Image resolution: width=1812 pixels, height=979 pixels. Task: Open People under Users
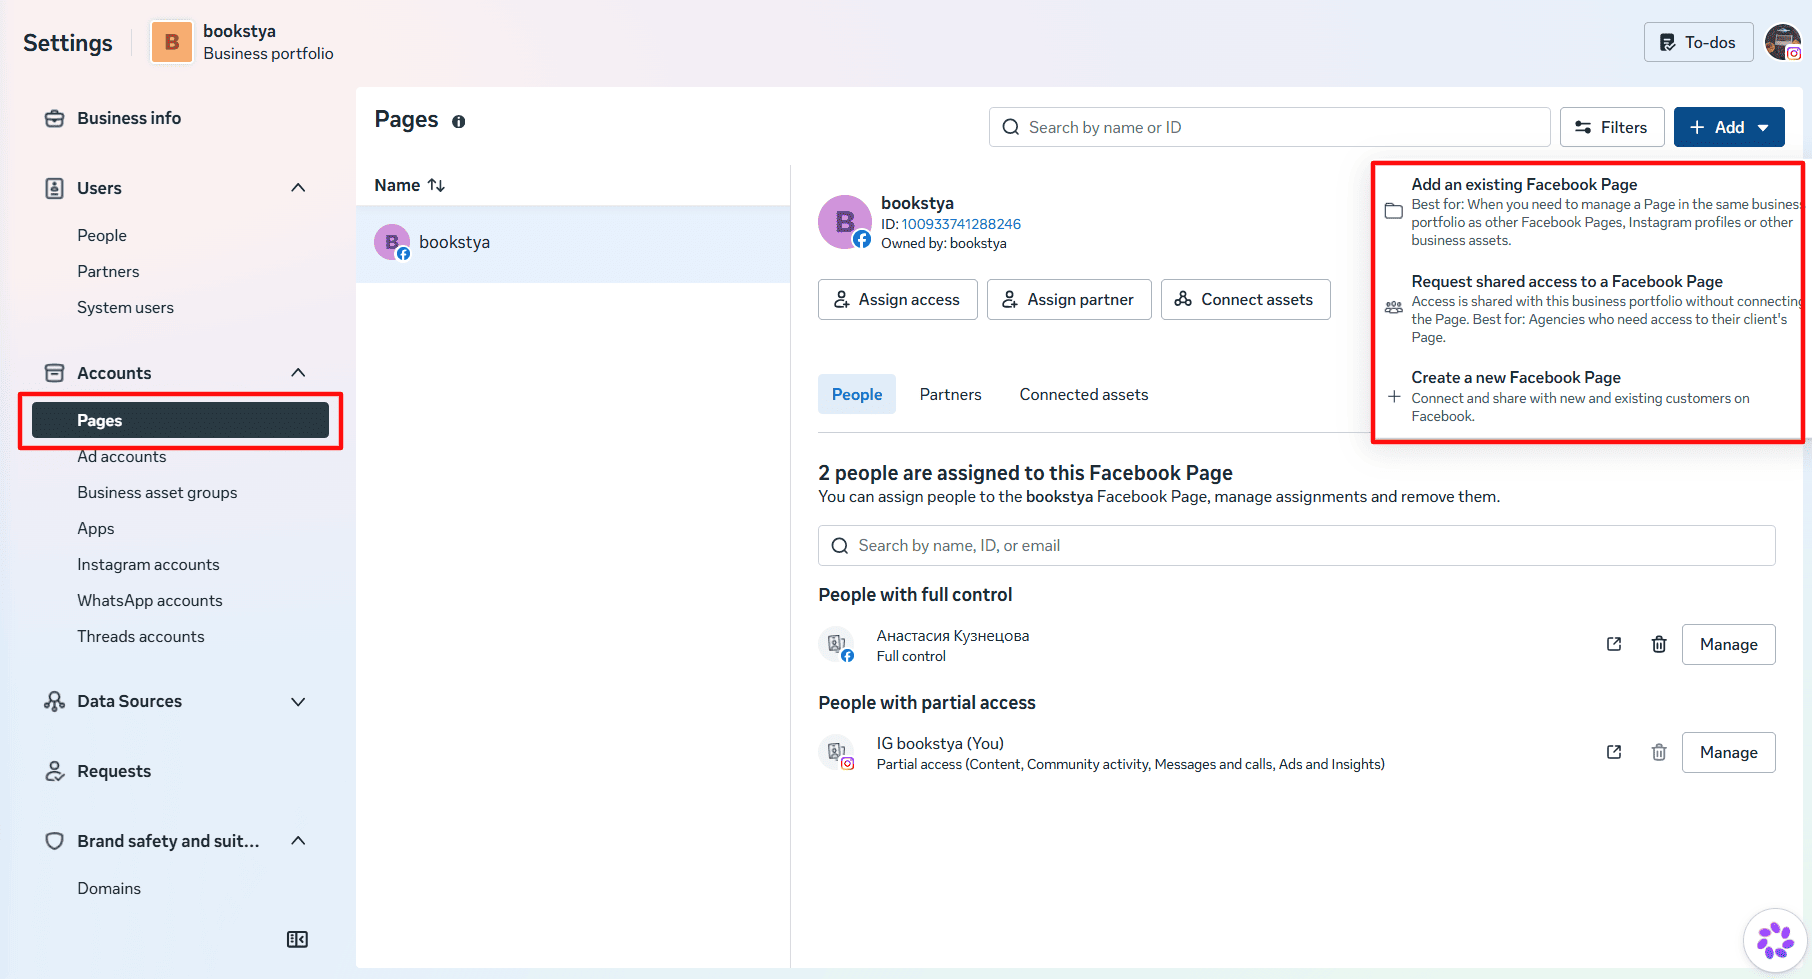(102, 235)
